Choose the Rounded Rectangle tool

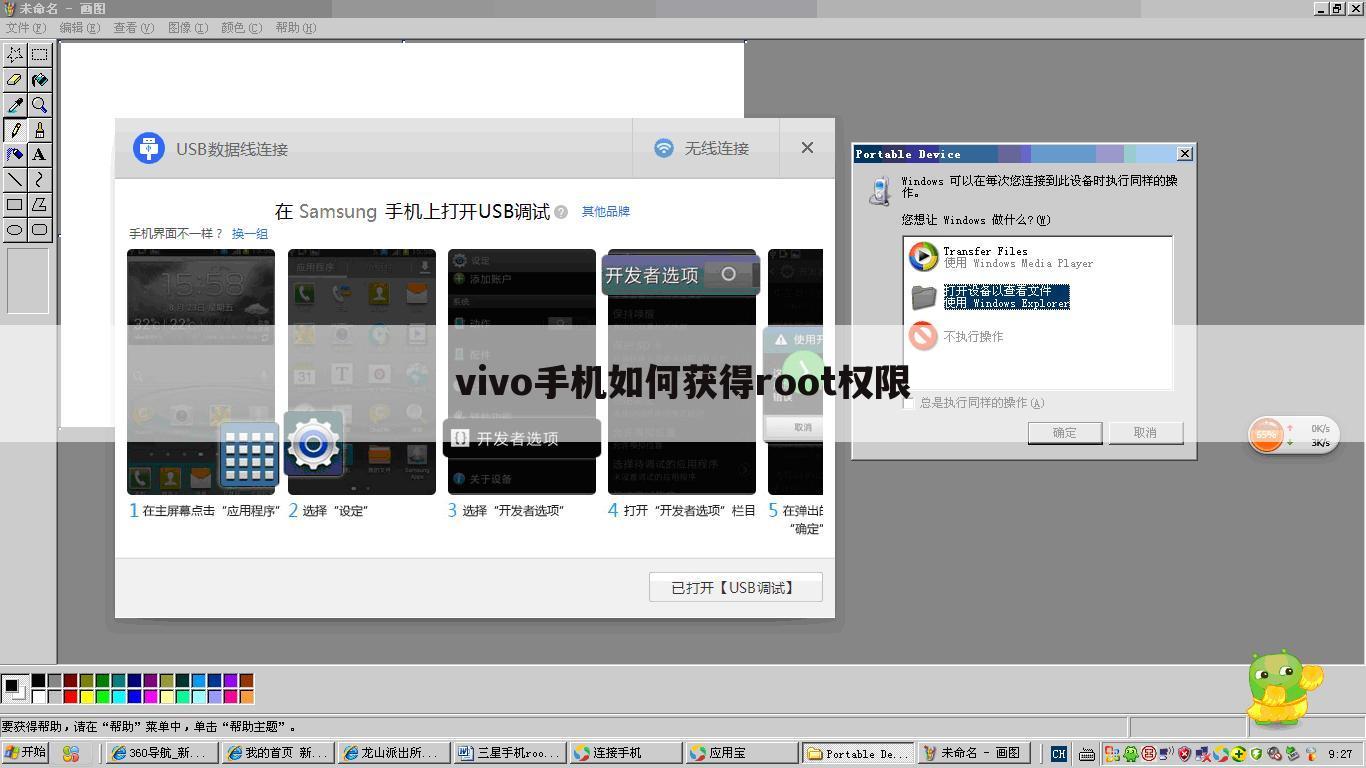pyautogui.click(x=39, y=230)
